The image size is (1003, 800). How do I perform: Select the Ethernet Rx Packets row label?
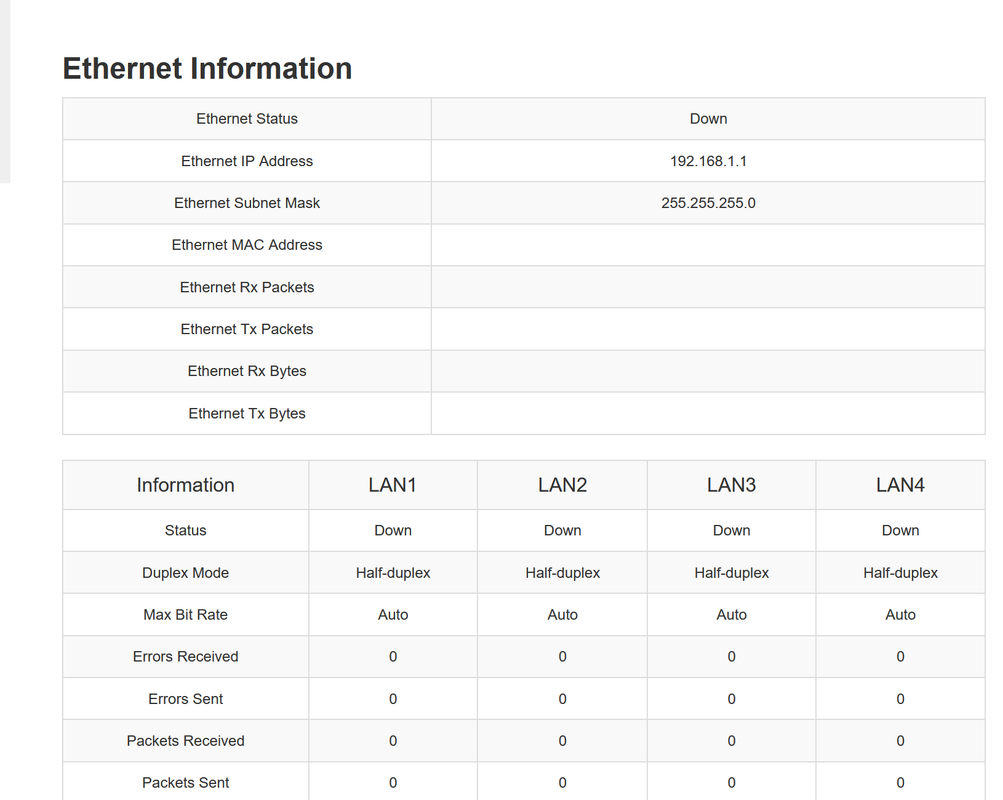247,287
